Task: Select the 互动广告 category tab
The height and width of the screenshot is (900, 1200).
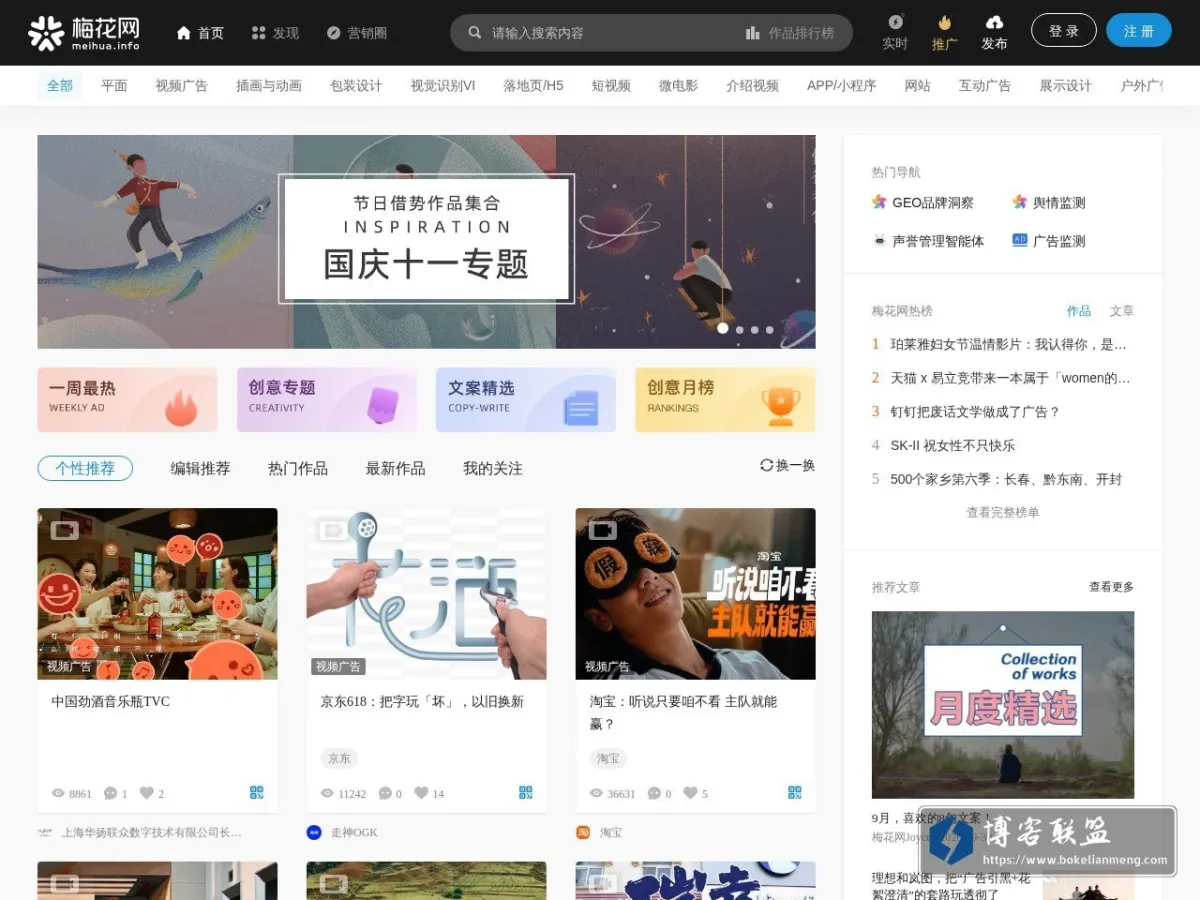Action: (x=985, y=86)
